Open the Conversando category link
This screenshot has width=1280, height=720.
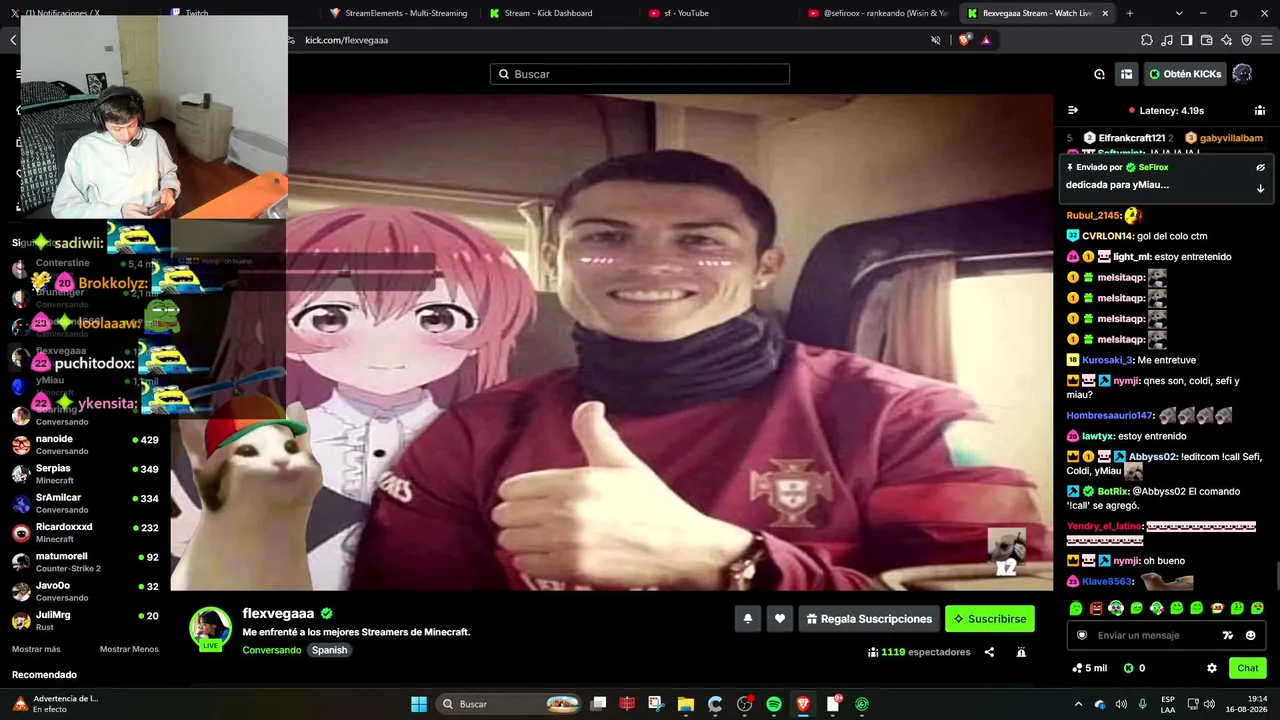click(271, 650)
